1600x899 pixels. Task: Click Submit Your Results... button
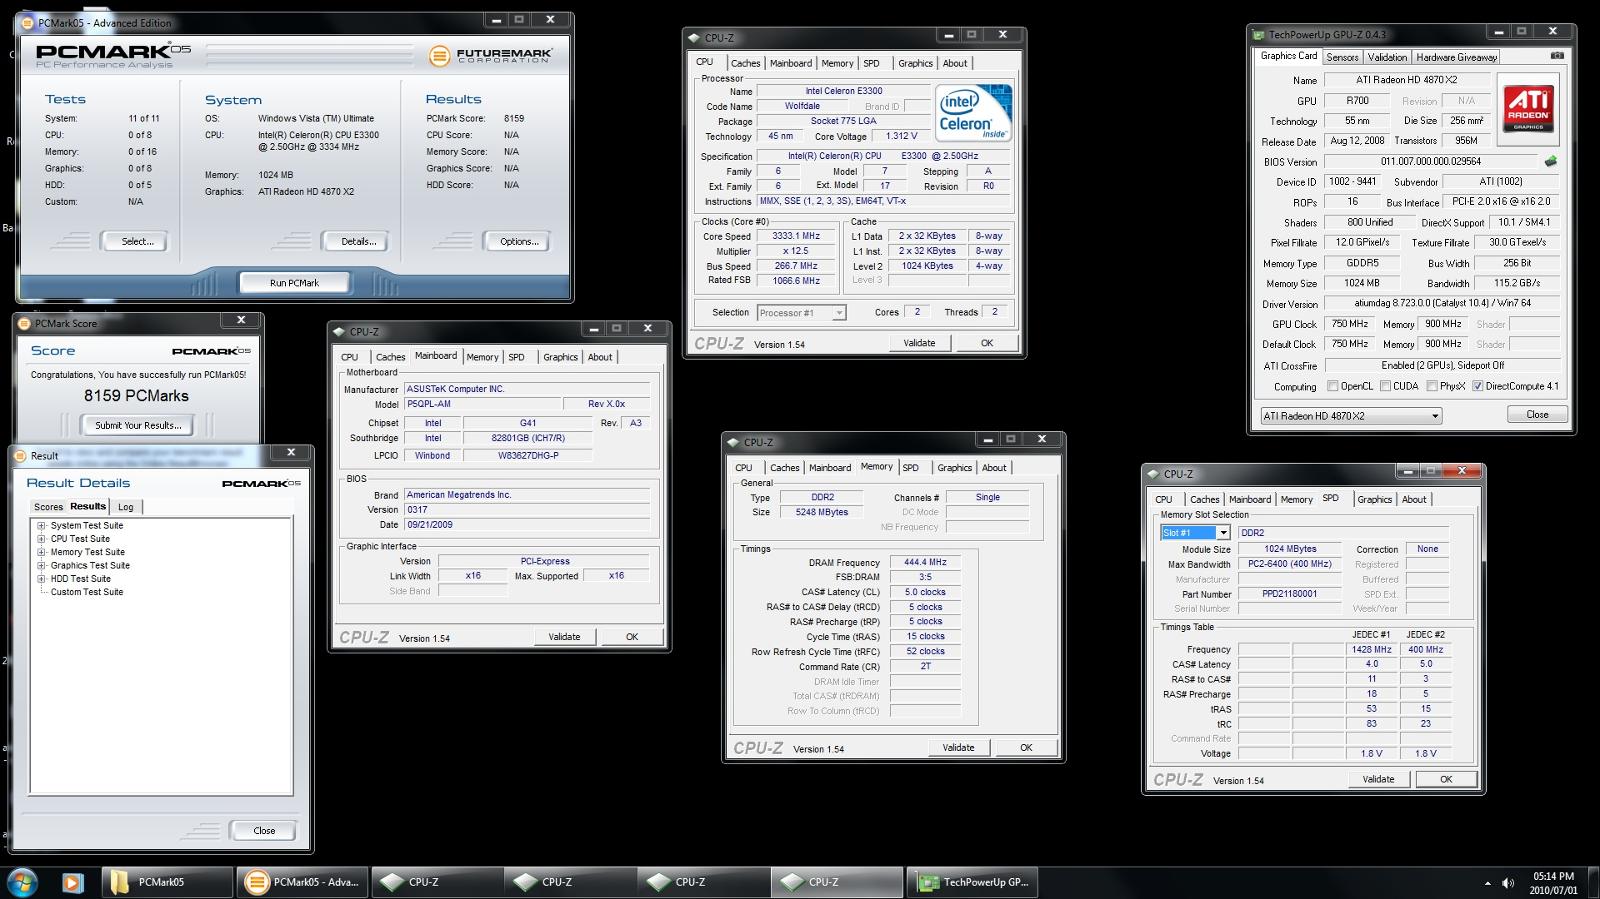138,425
